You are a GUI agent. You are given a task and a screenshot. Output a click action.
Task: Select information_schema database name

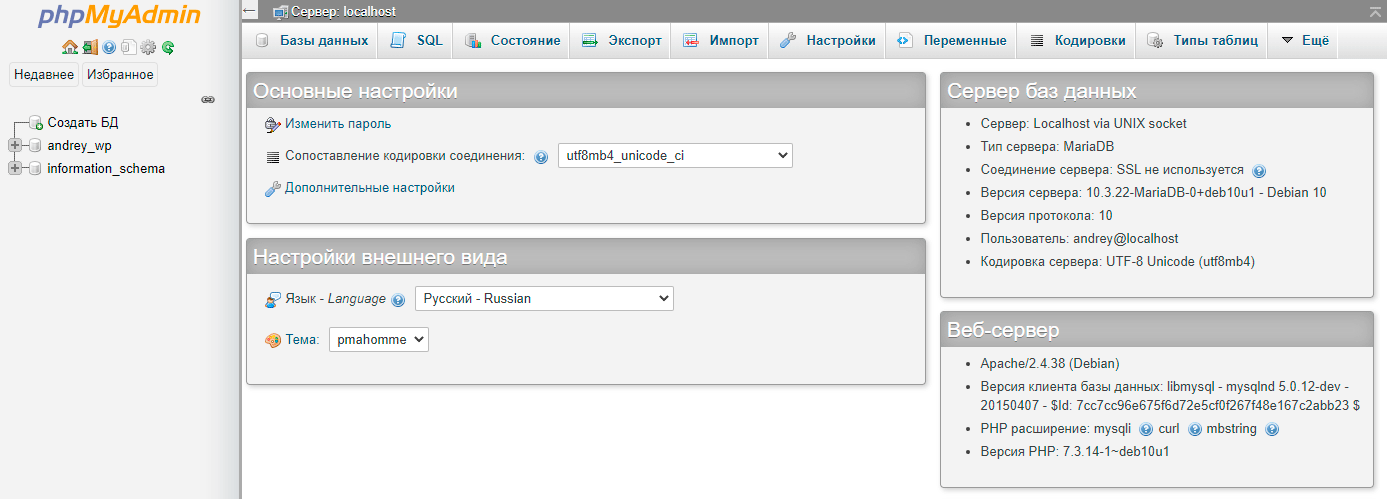[x=106, y=169]
